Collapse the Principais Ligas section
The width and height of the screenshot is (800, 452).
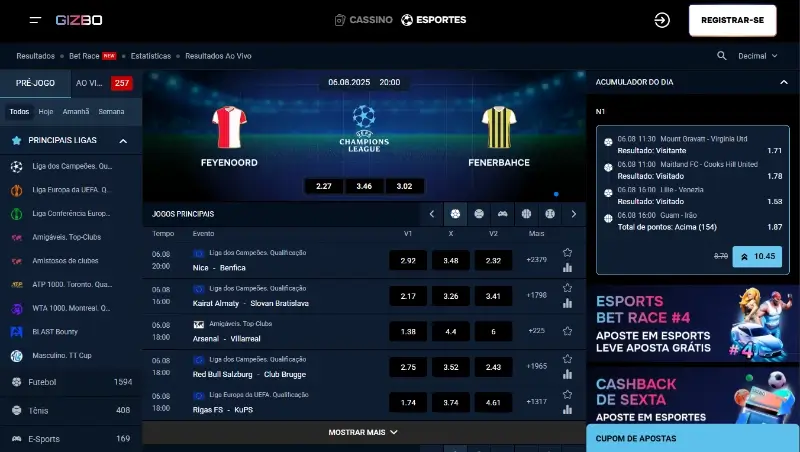[x=123, y=141]
